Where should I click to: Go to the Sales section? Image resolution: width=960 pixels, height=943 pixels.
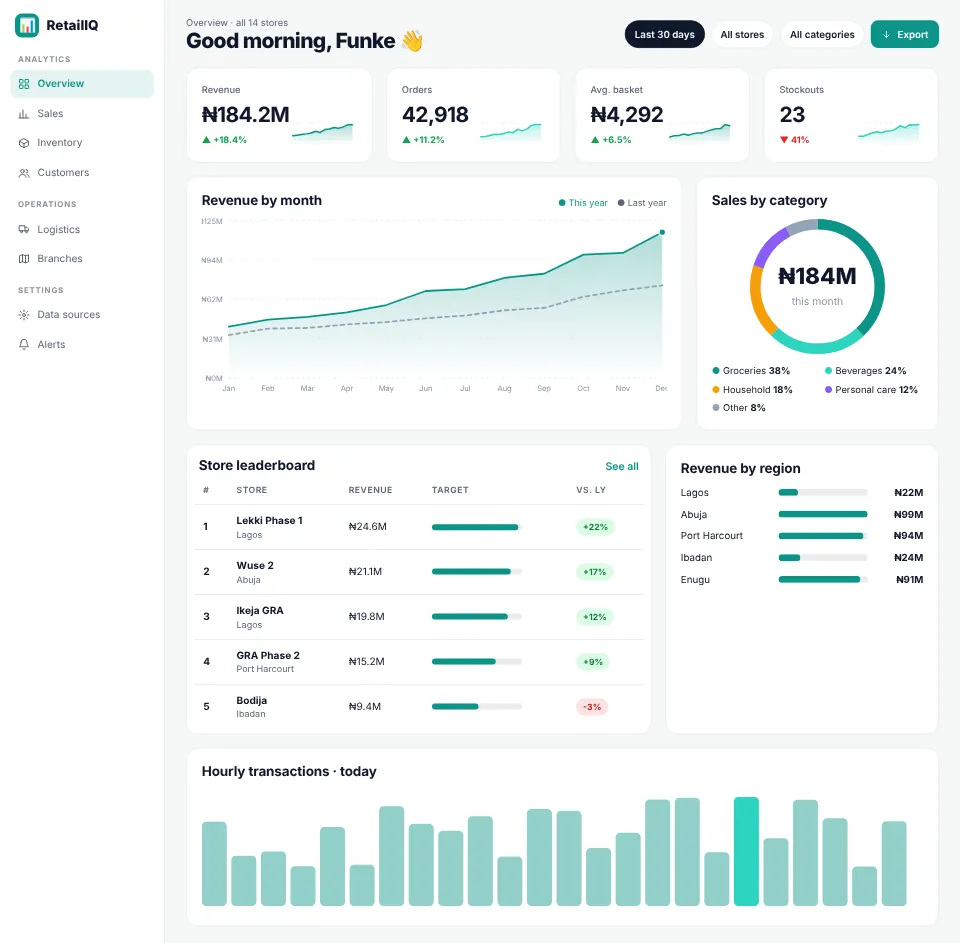(x=82, y=114)
